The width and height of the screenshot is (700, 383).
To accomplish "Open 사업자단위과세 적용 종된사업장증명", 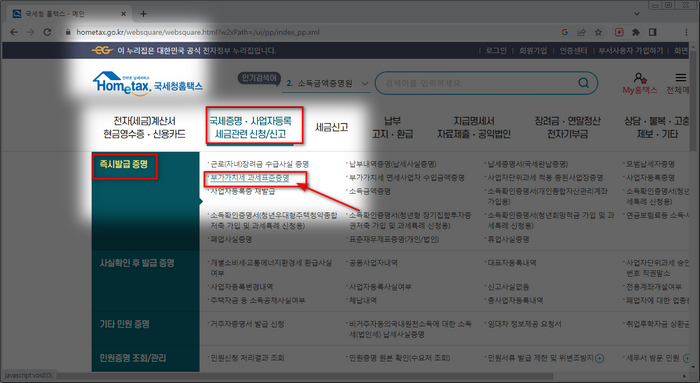I will (545, 178).
